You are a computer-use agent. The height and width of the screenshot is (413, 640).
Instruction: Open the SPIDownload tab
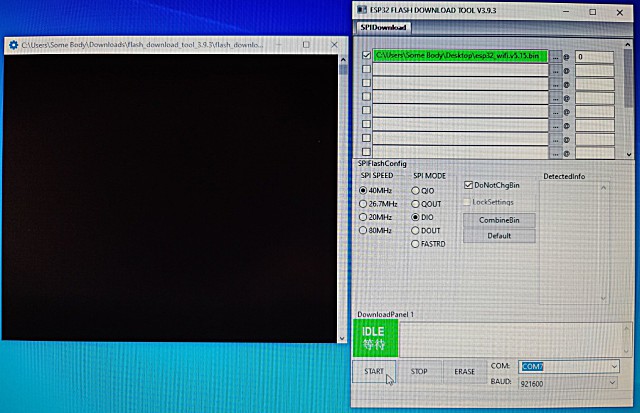tap(383, 27)
